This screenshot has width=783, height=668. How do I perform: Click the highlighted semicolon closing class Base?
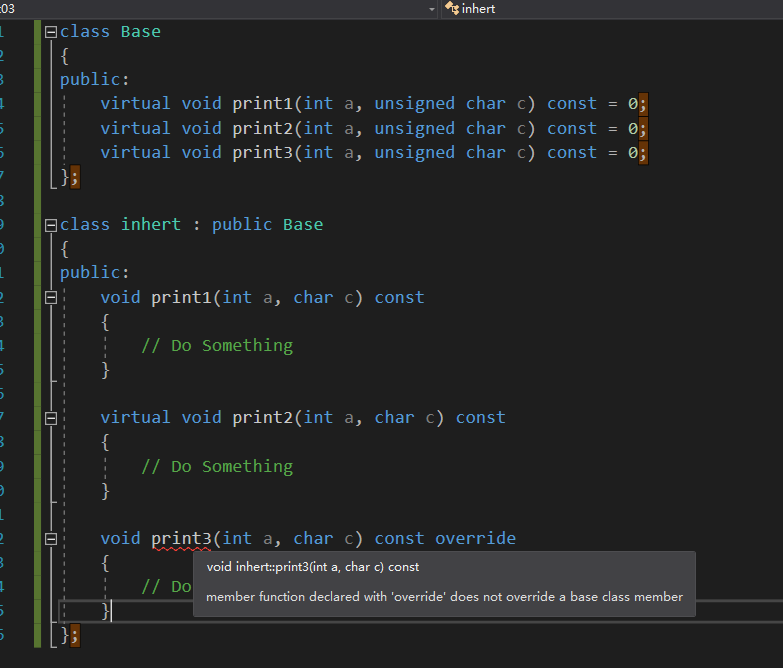click(74, 177)
